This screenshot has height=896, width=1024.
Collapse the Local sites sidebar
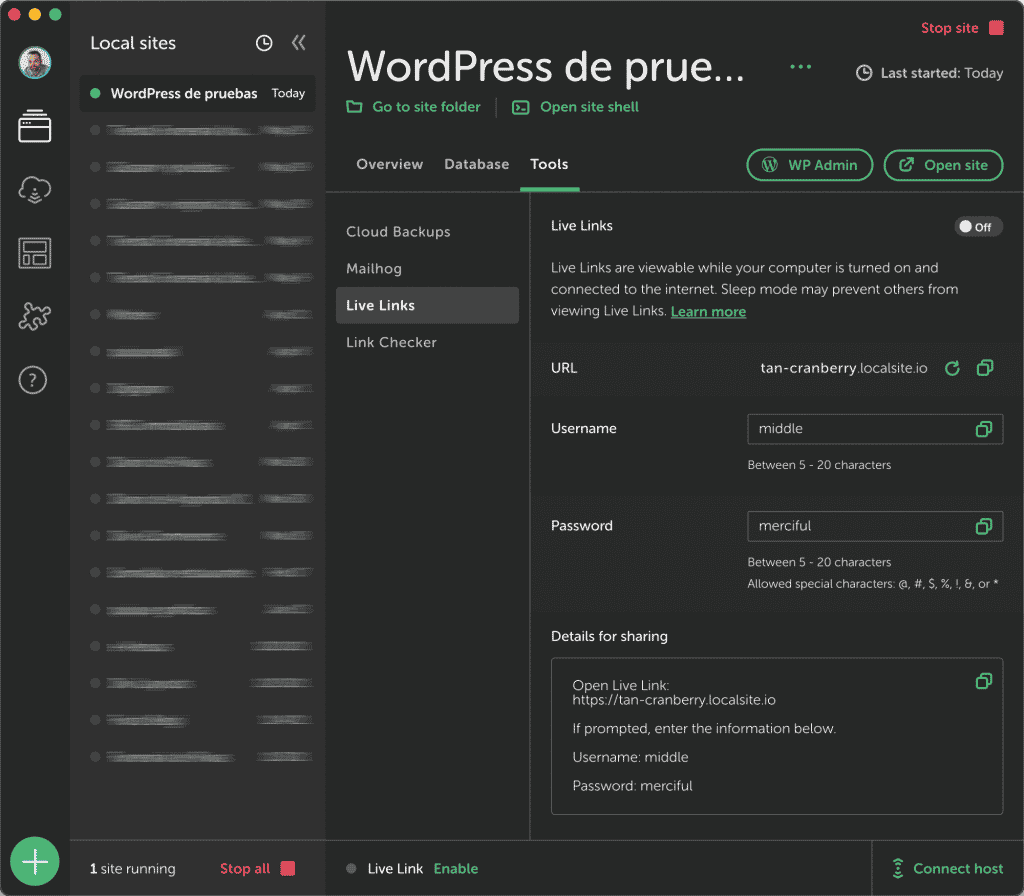[x=298, y=43]
